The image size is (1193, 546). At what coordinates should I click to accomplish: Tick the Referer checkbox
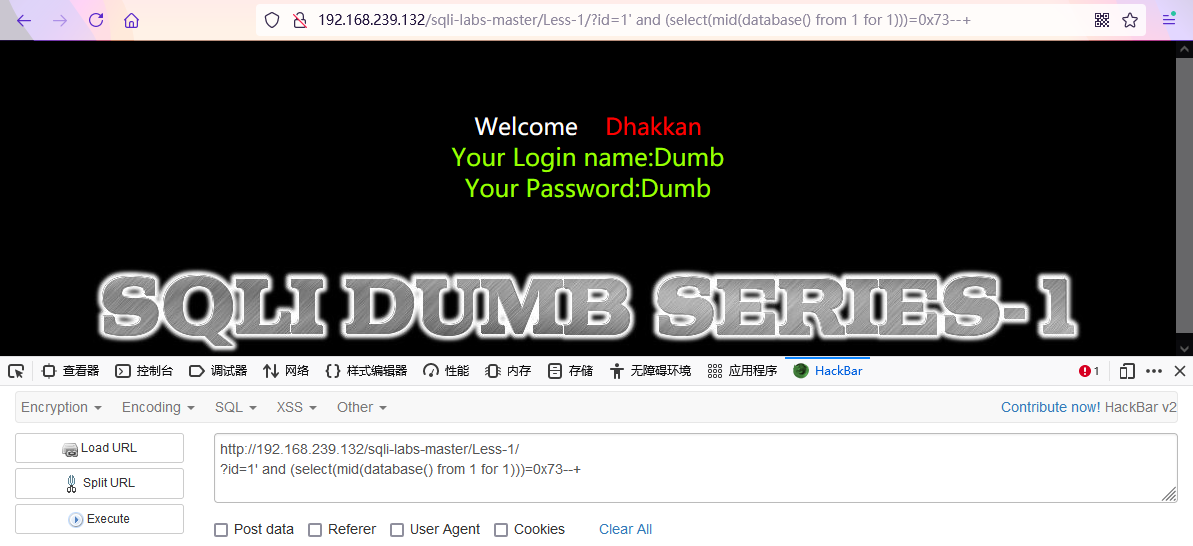click(x=315, y=530)
